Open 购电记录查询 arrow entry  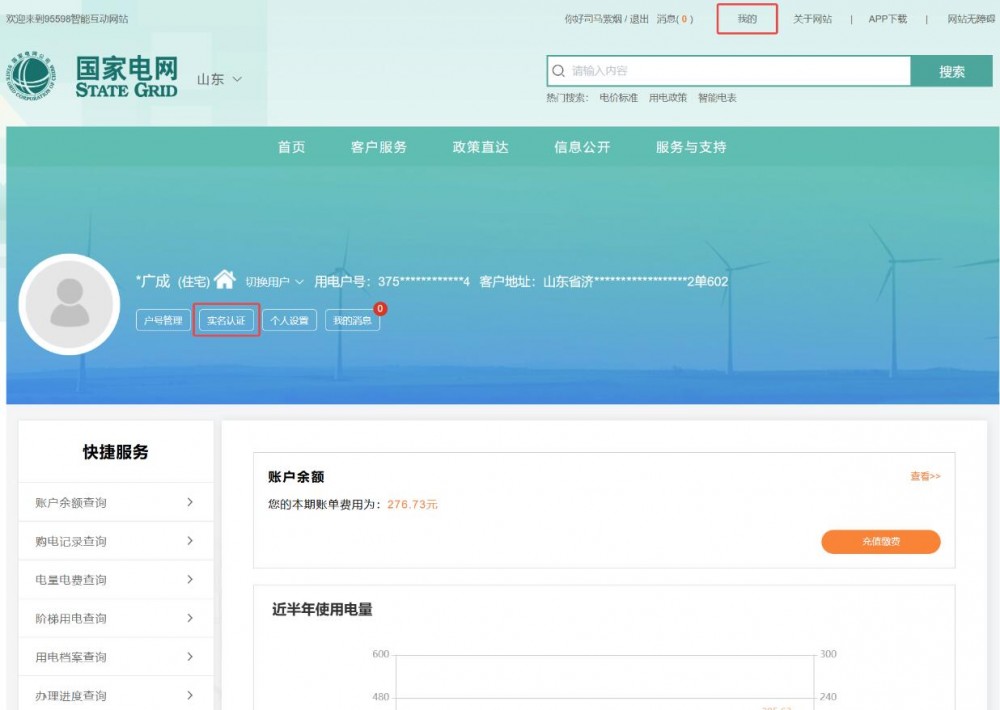[189, 541]
